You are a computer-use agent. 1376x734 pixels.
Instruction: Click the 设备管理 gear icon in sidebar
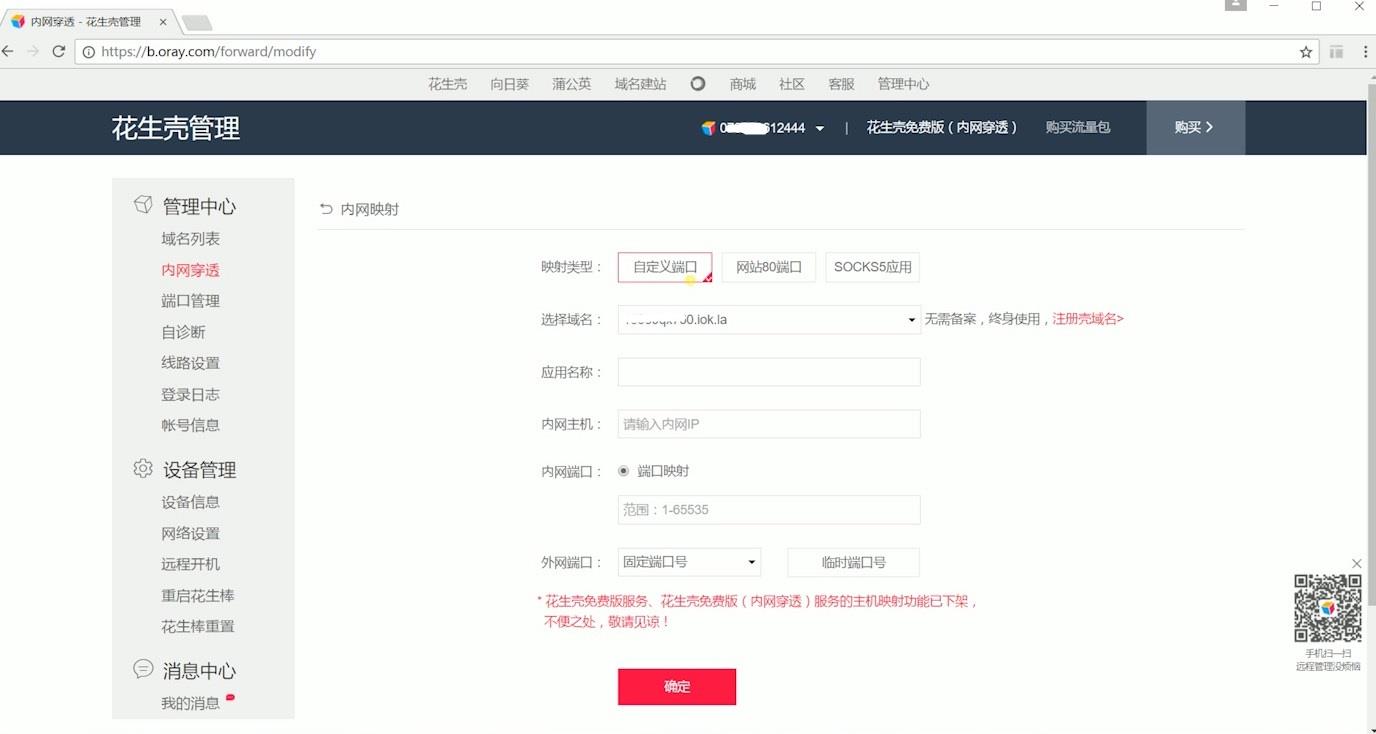(143, 468)
